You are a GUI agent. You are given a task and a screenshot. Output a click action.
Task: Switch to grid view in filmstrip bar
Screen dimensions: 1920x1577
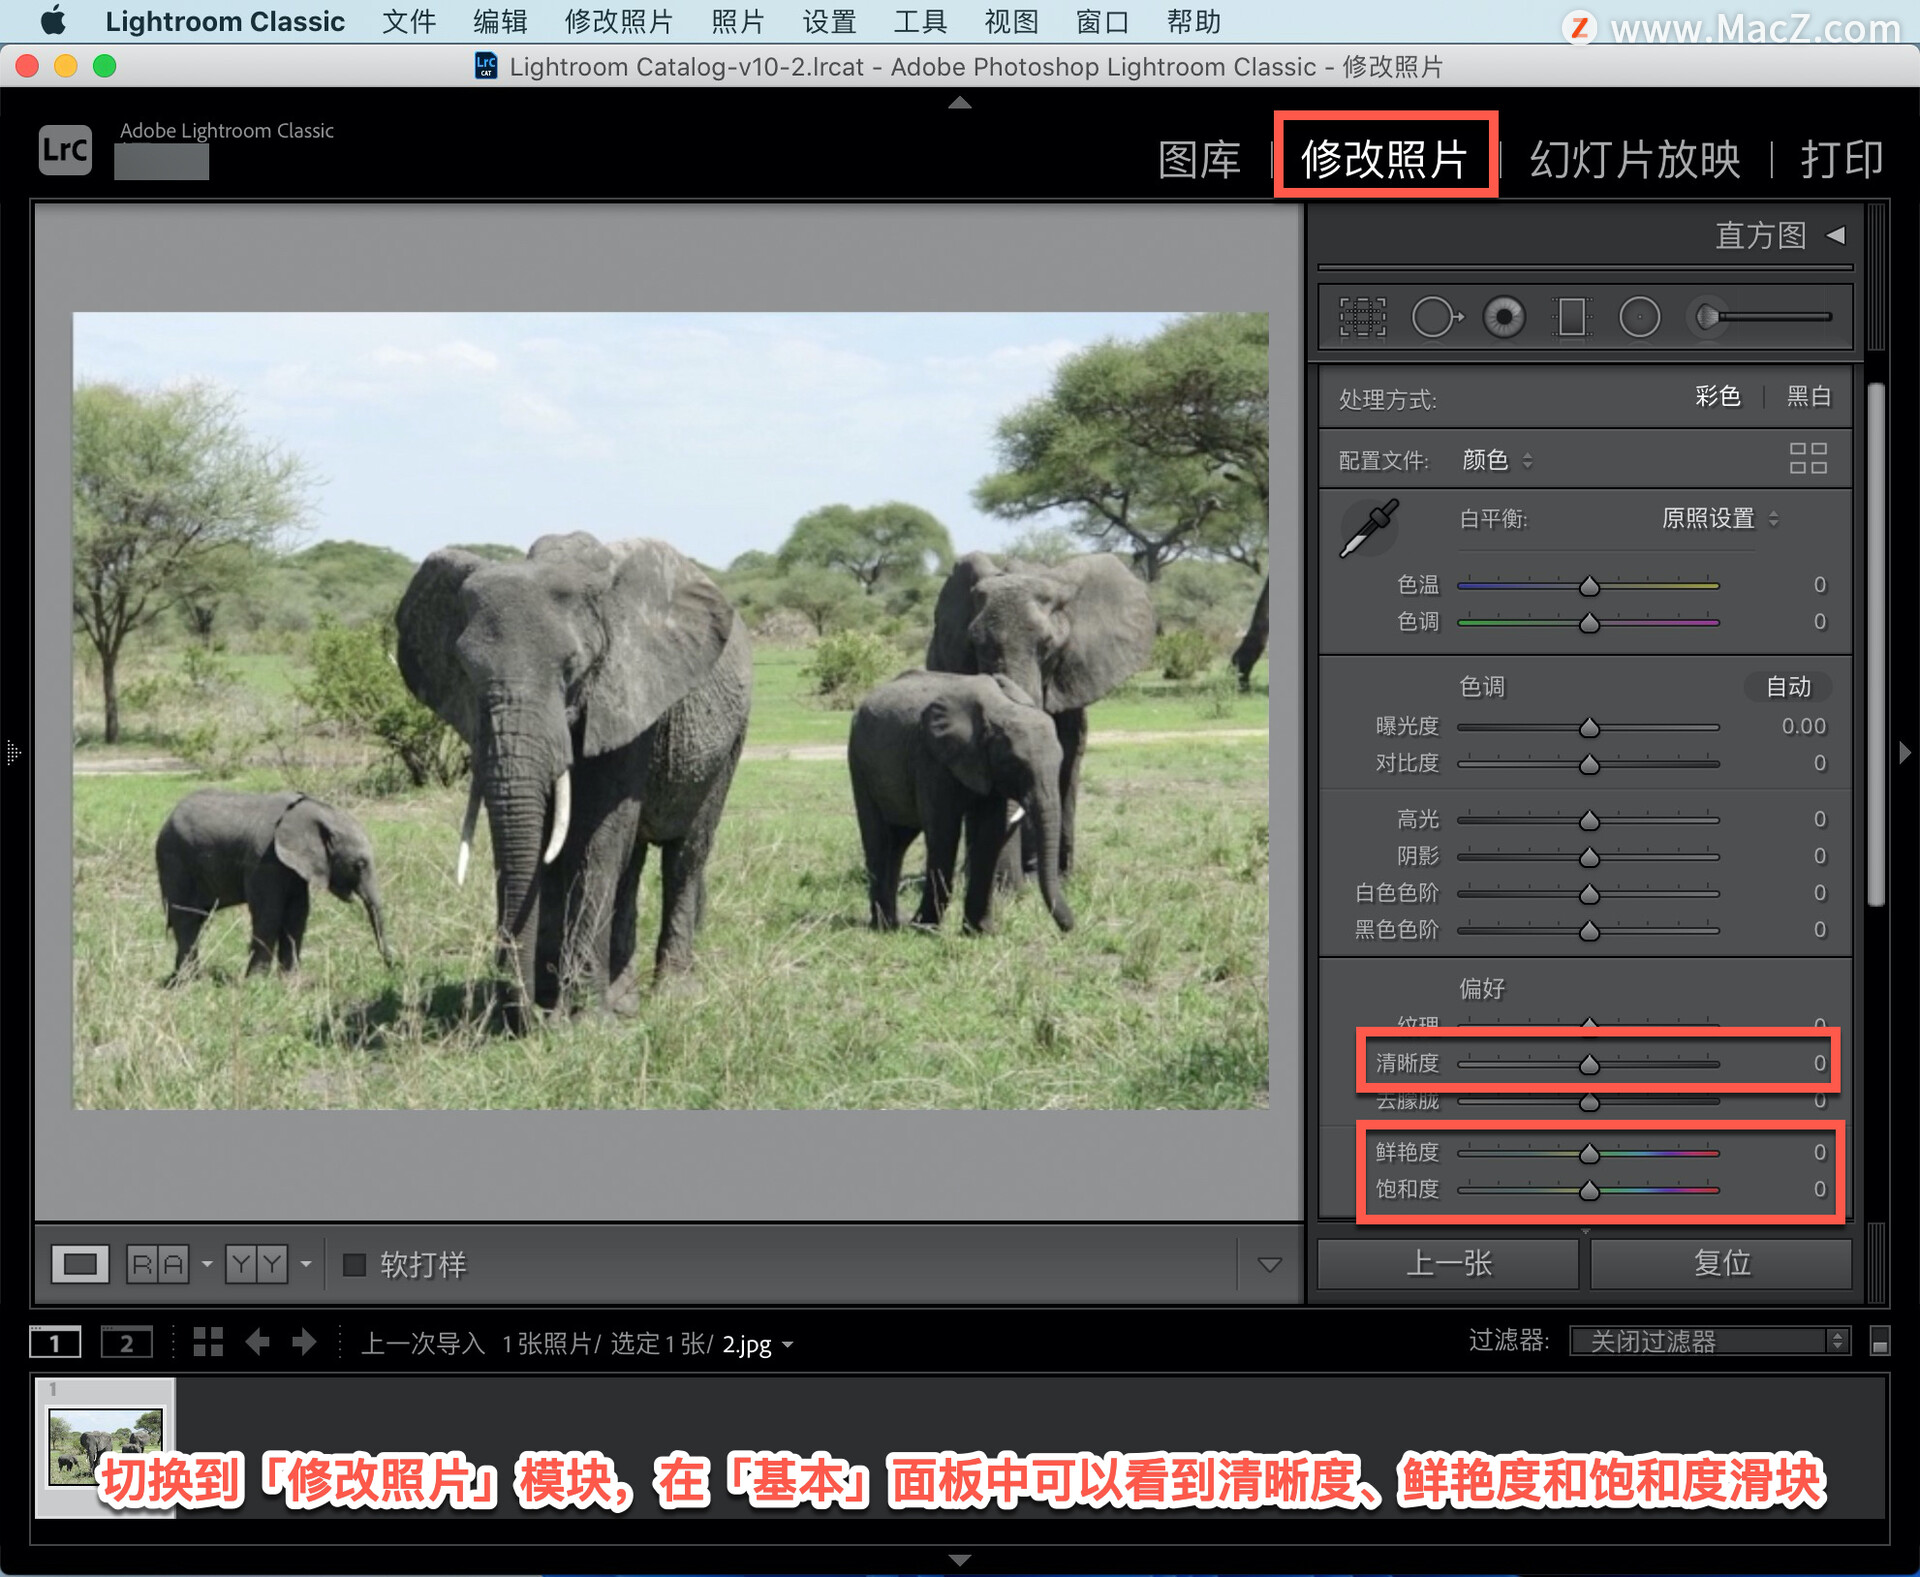[x=208, y=1342]
